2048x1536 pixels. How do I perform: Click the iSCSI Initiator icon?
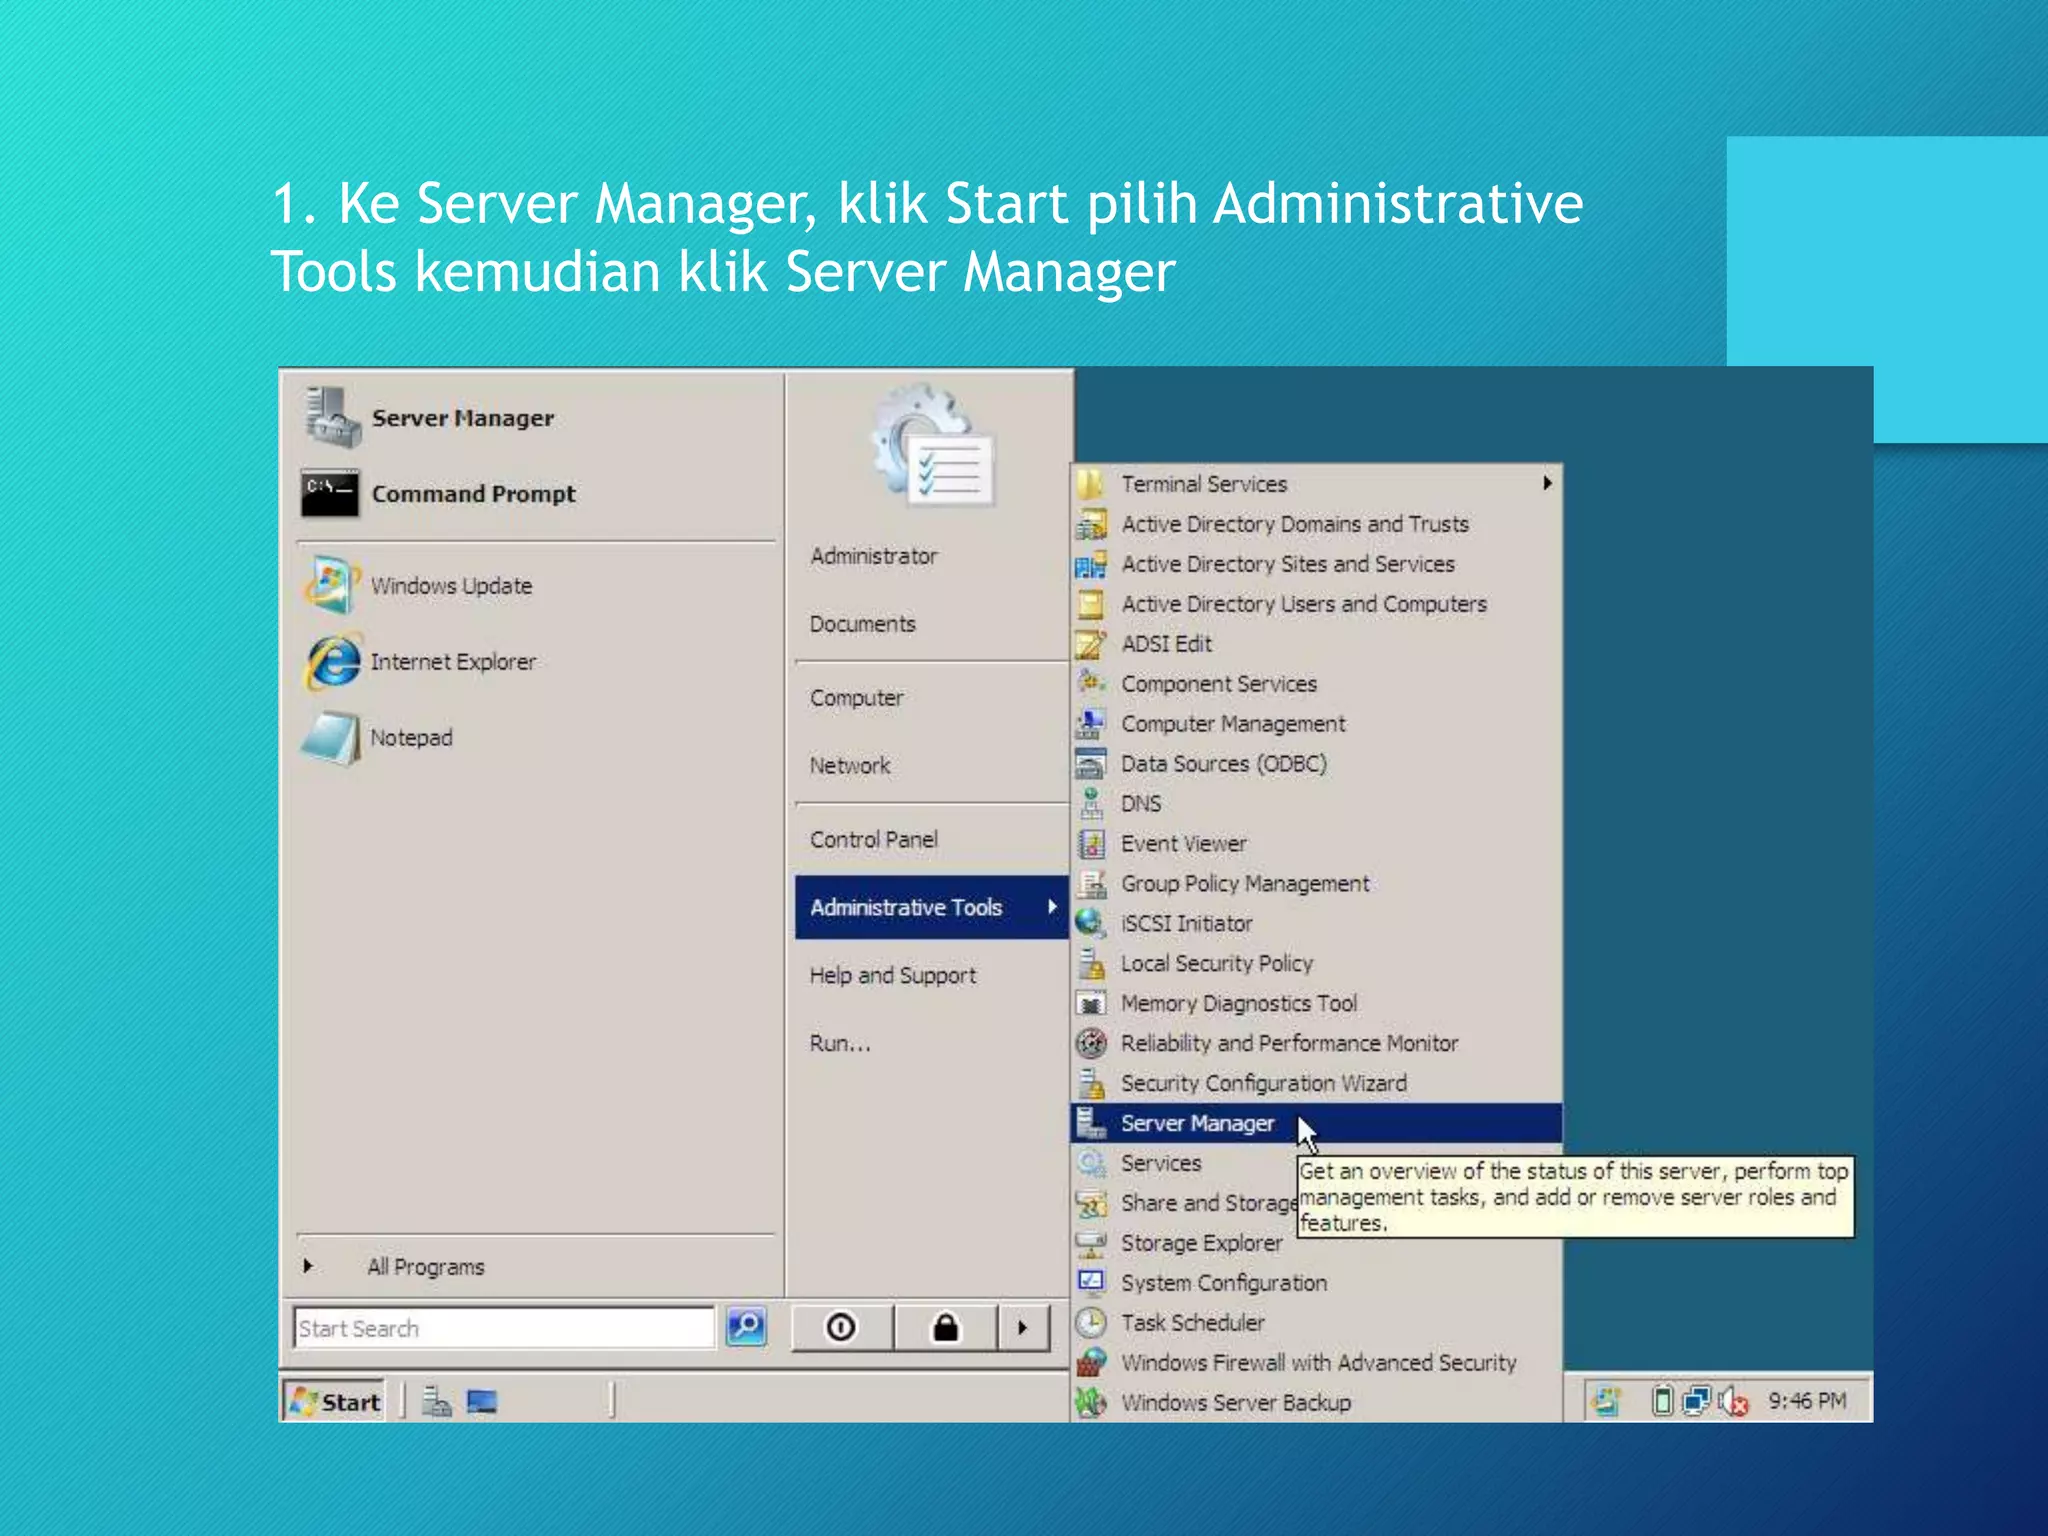point(1091,924)
